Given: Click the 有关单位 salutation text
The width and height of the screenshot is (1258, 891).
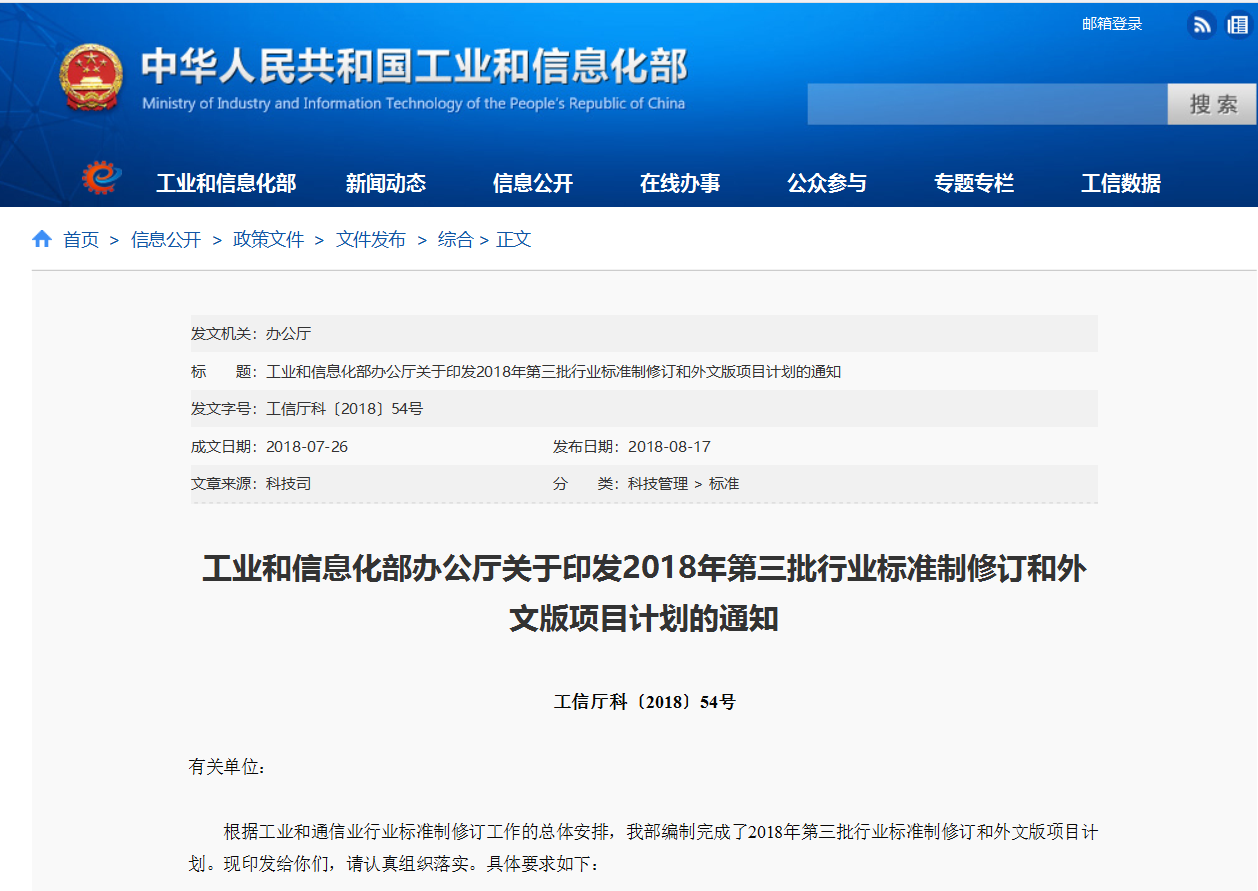Looking at the screenshot, I should pyautogui.click(x=228, y=767).
